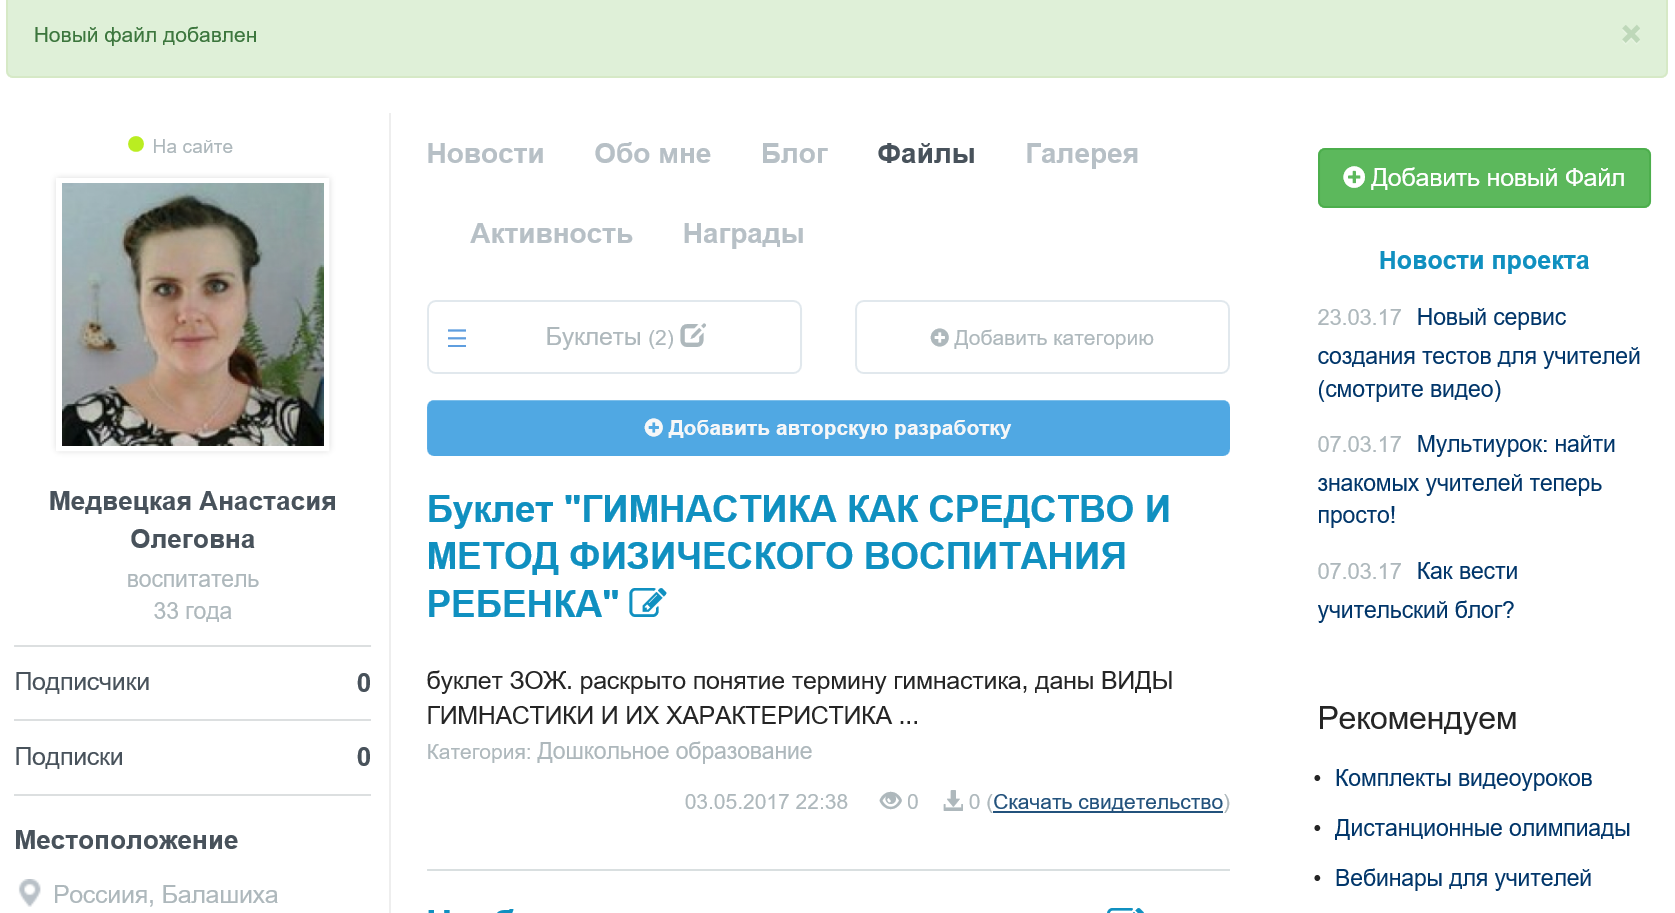Click the edit icon next to Буклеты category

693,335
